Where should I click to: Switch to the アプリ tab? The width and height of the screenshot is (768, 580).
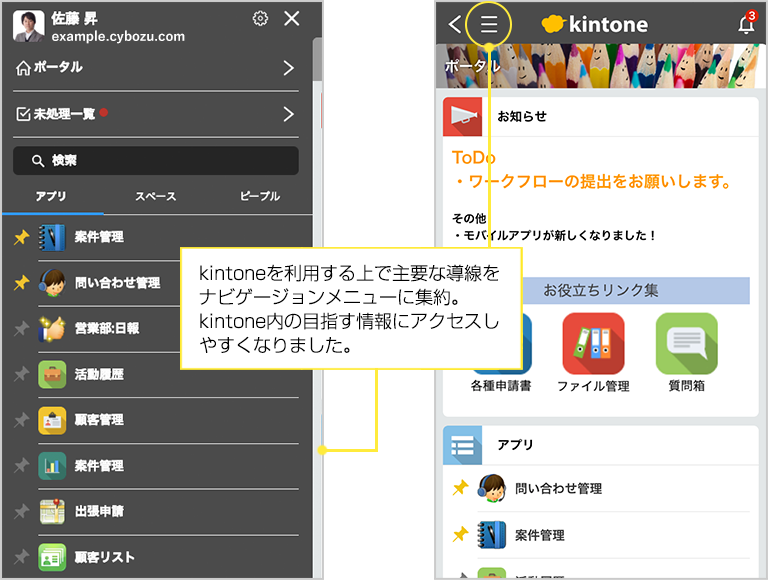[x=51, y=196]
